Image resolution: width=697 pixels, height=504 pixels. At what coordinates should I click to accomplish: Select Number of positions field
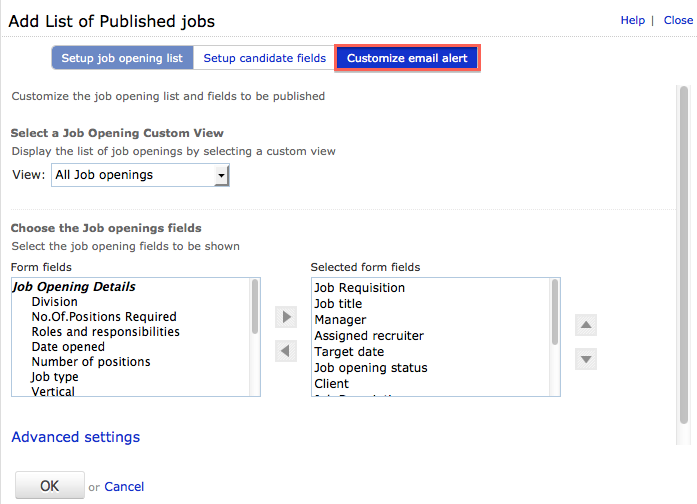coord(91,362)
